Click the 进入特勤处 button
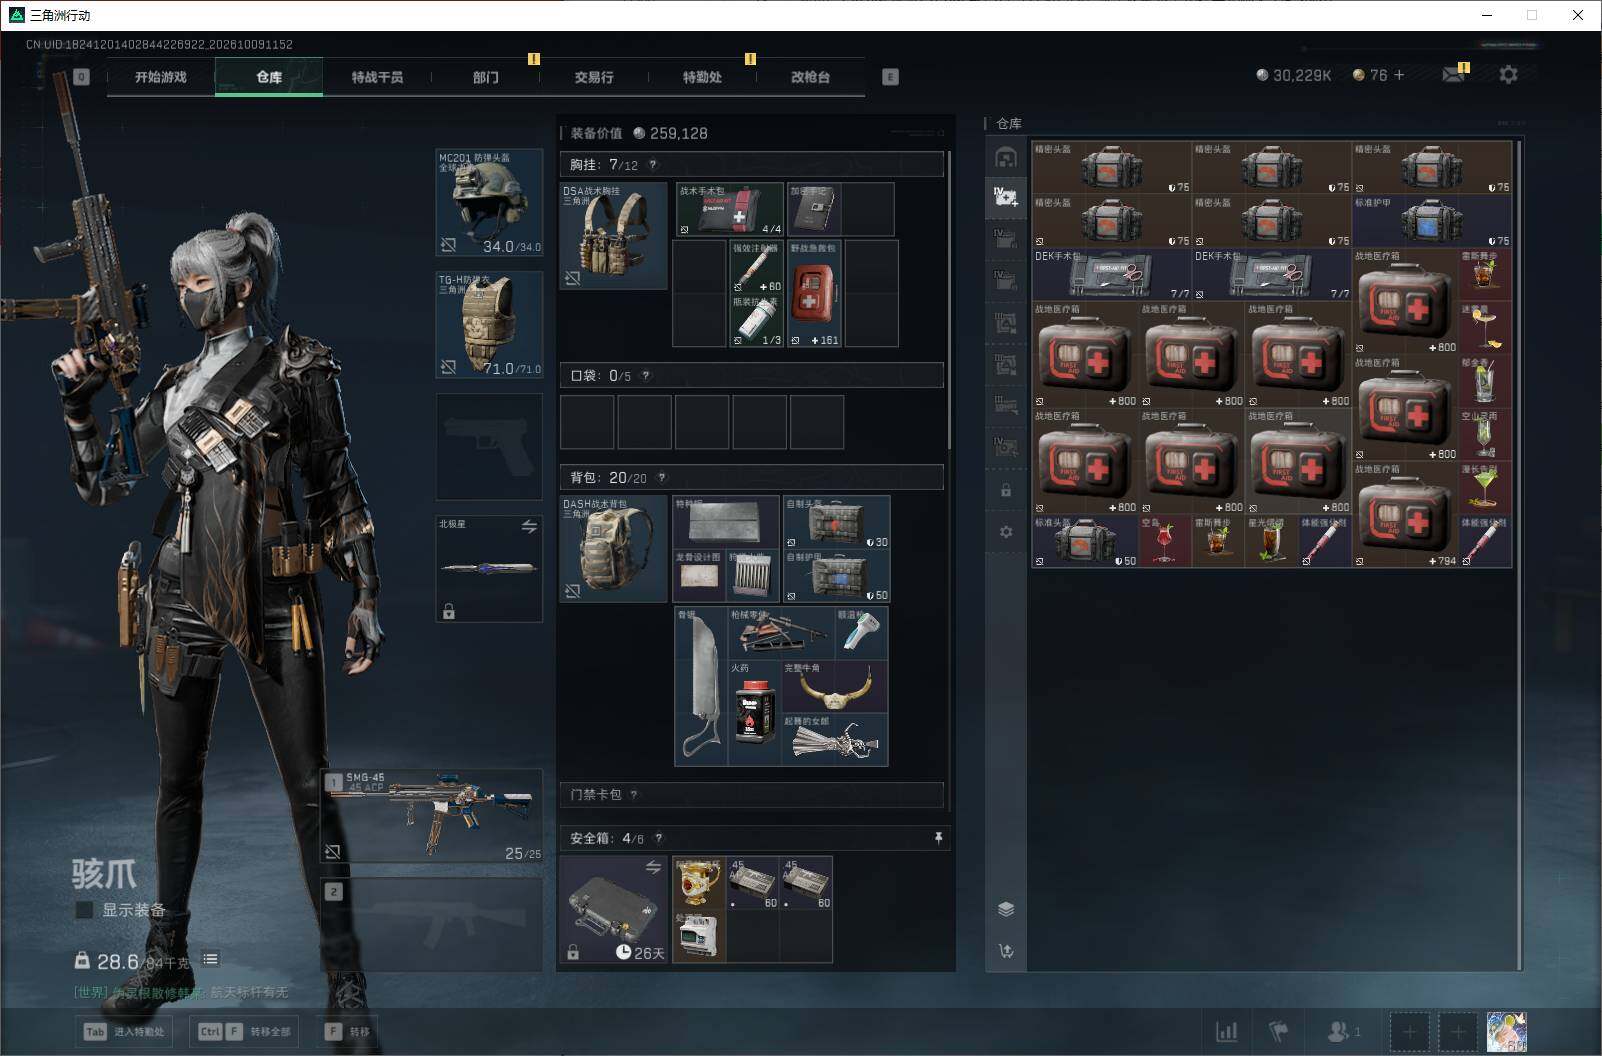 [124, 1031]
